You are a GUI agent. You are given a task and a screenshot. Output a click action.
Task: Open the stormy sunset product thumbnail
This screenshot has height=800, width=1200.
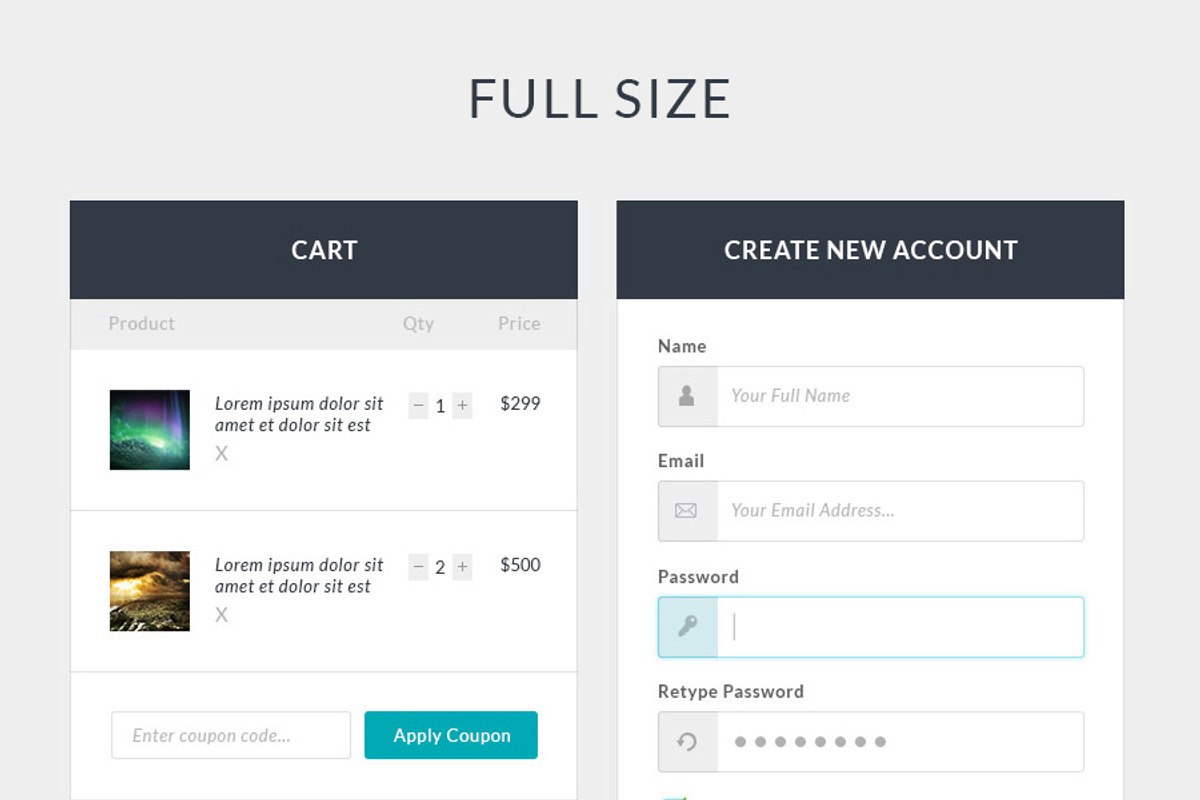click(x=149, y=591)
